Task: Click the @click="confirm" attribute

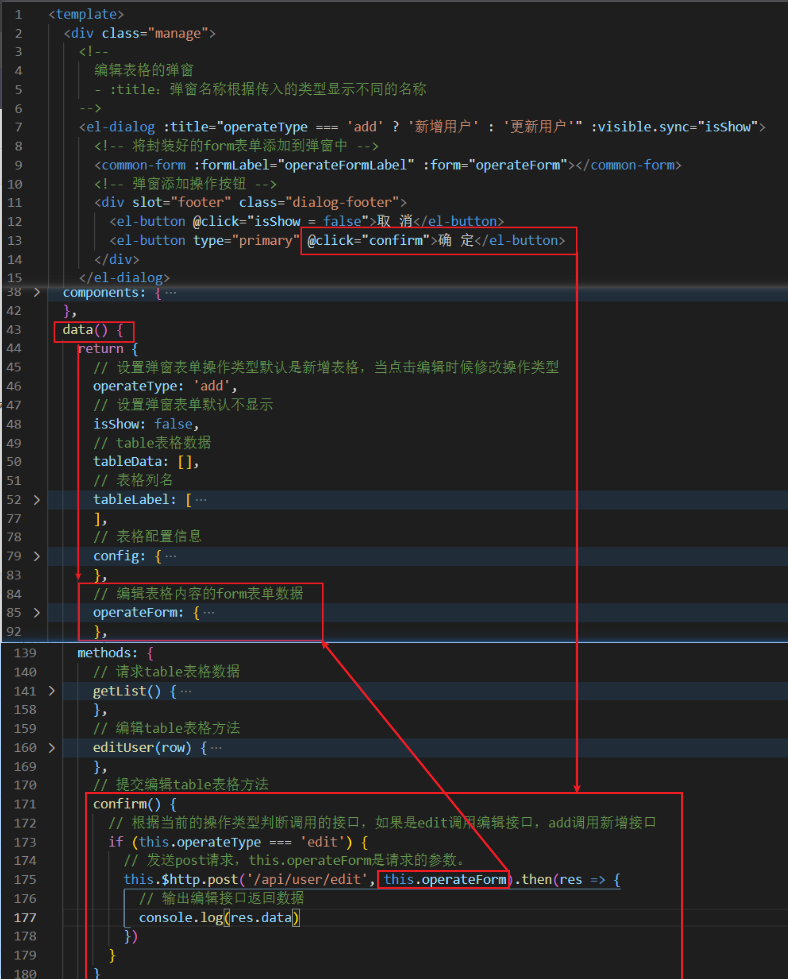Action: coord(368,240)
